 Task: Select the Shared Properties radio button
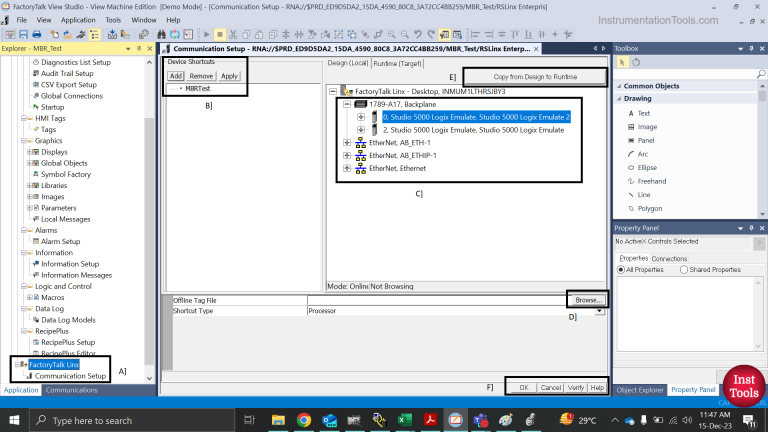pos(684,270)
